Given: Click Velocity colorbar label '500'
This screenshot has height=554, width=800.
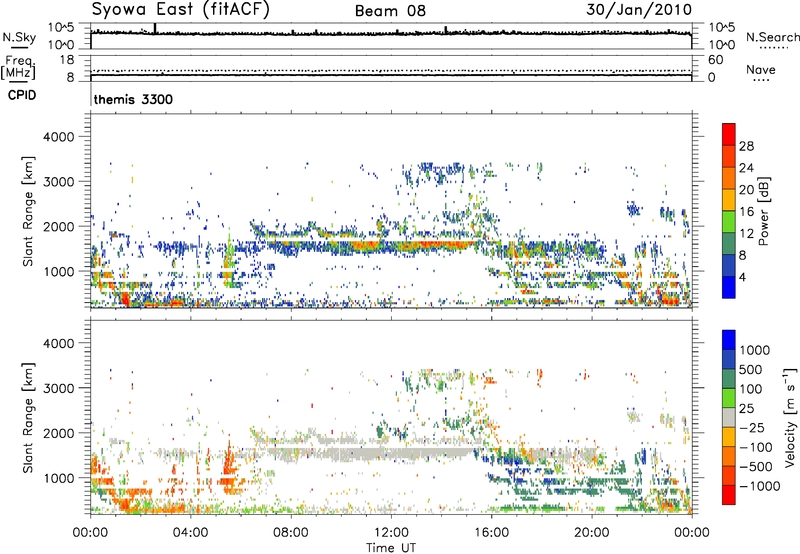Looking at the screenshot, I should point(751,369).
